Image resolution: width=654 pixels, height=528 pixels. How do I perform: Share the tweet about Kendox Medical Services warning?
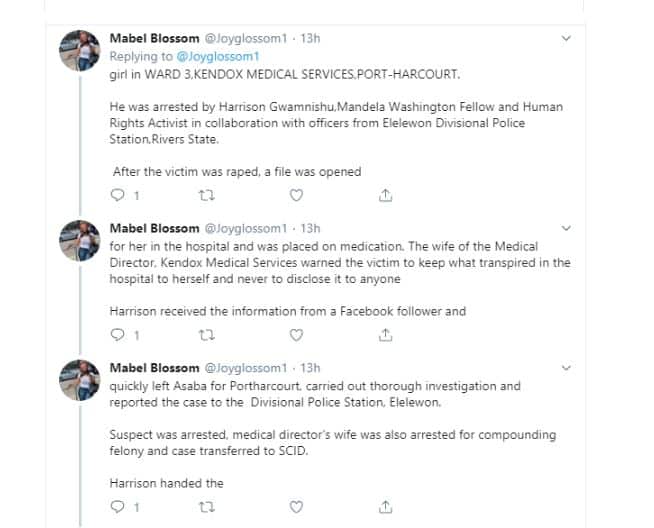click(x=386, y=335)
